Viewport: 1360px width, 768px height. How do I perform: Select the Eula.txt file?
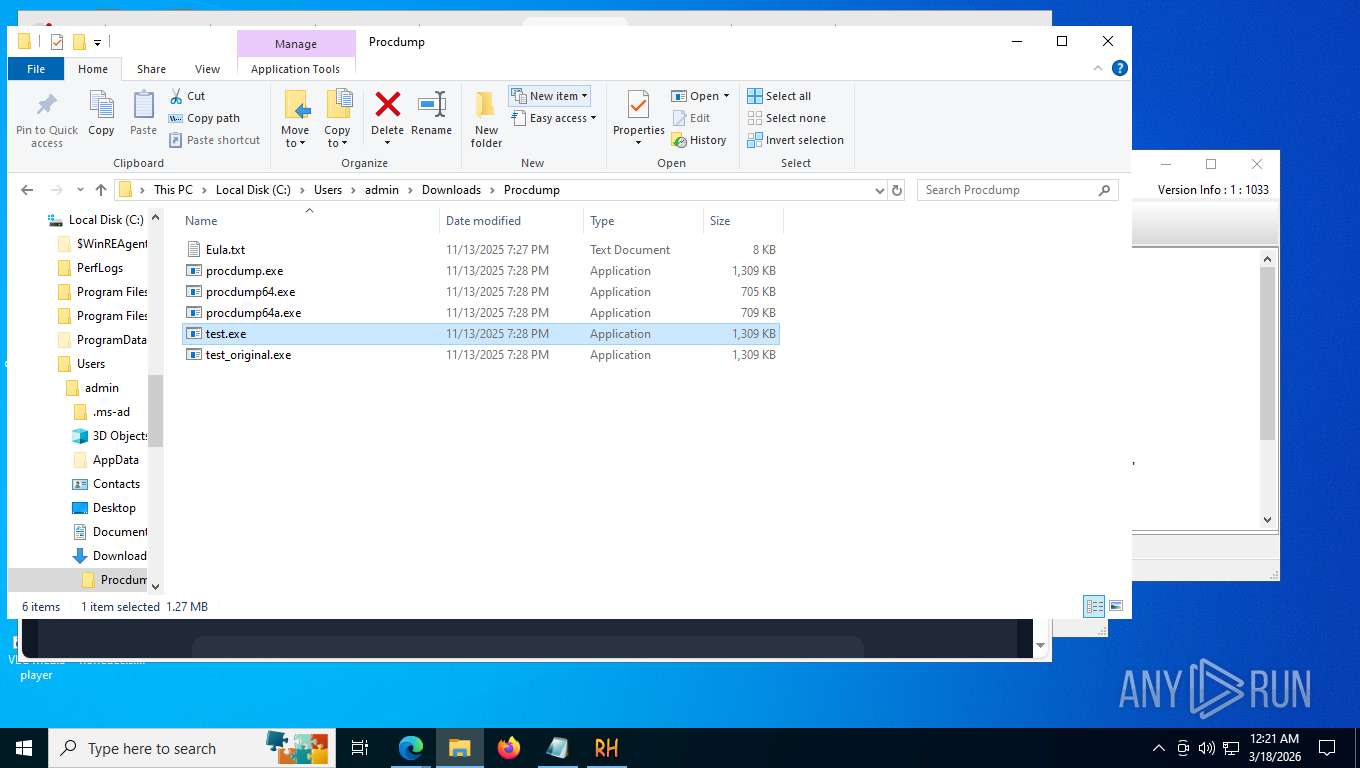click(x=481, y=250)
